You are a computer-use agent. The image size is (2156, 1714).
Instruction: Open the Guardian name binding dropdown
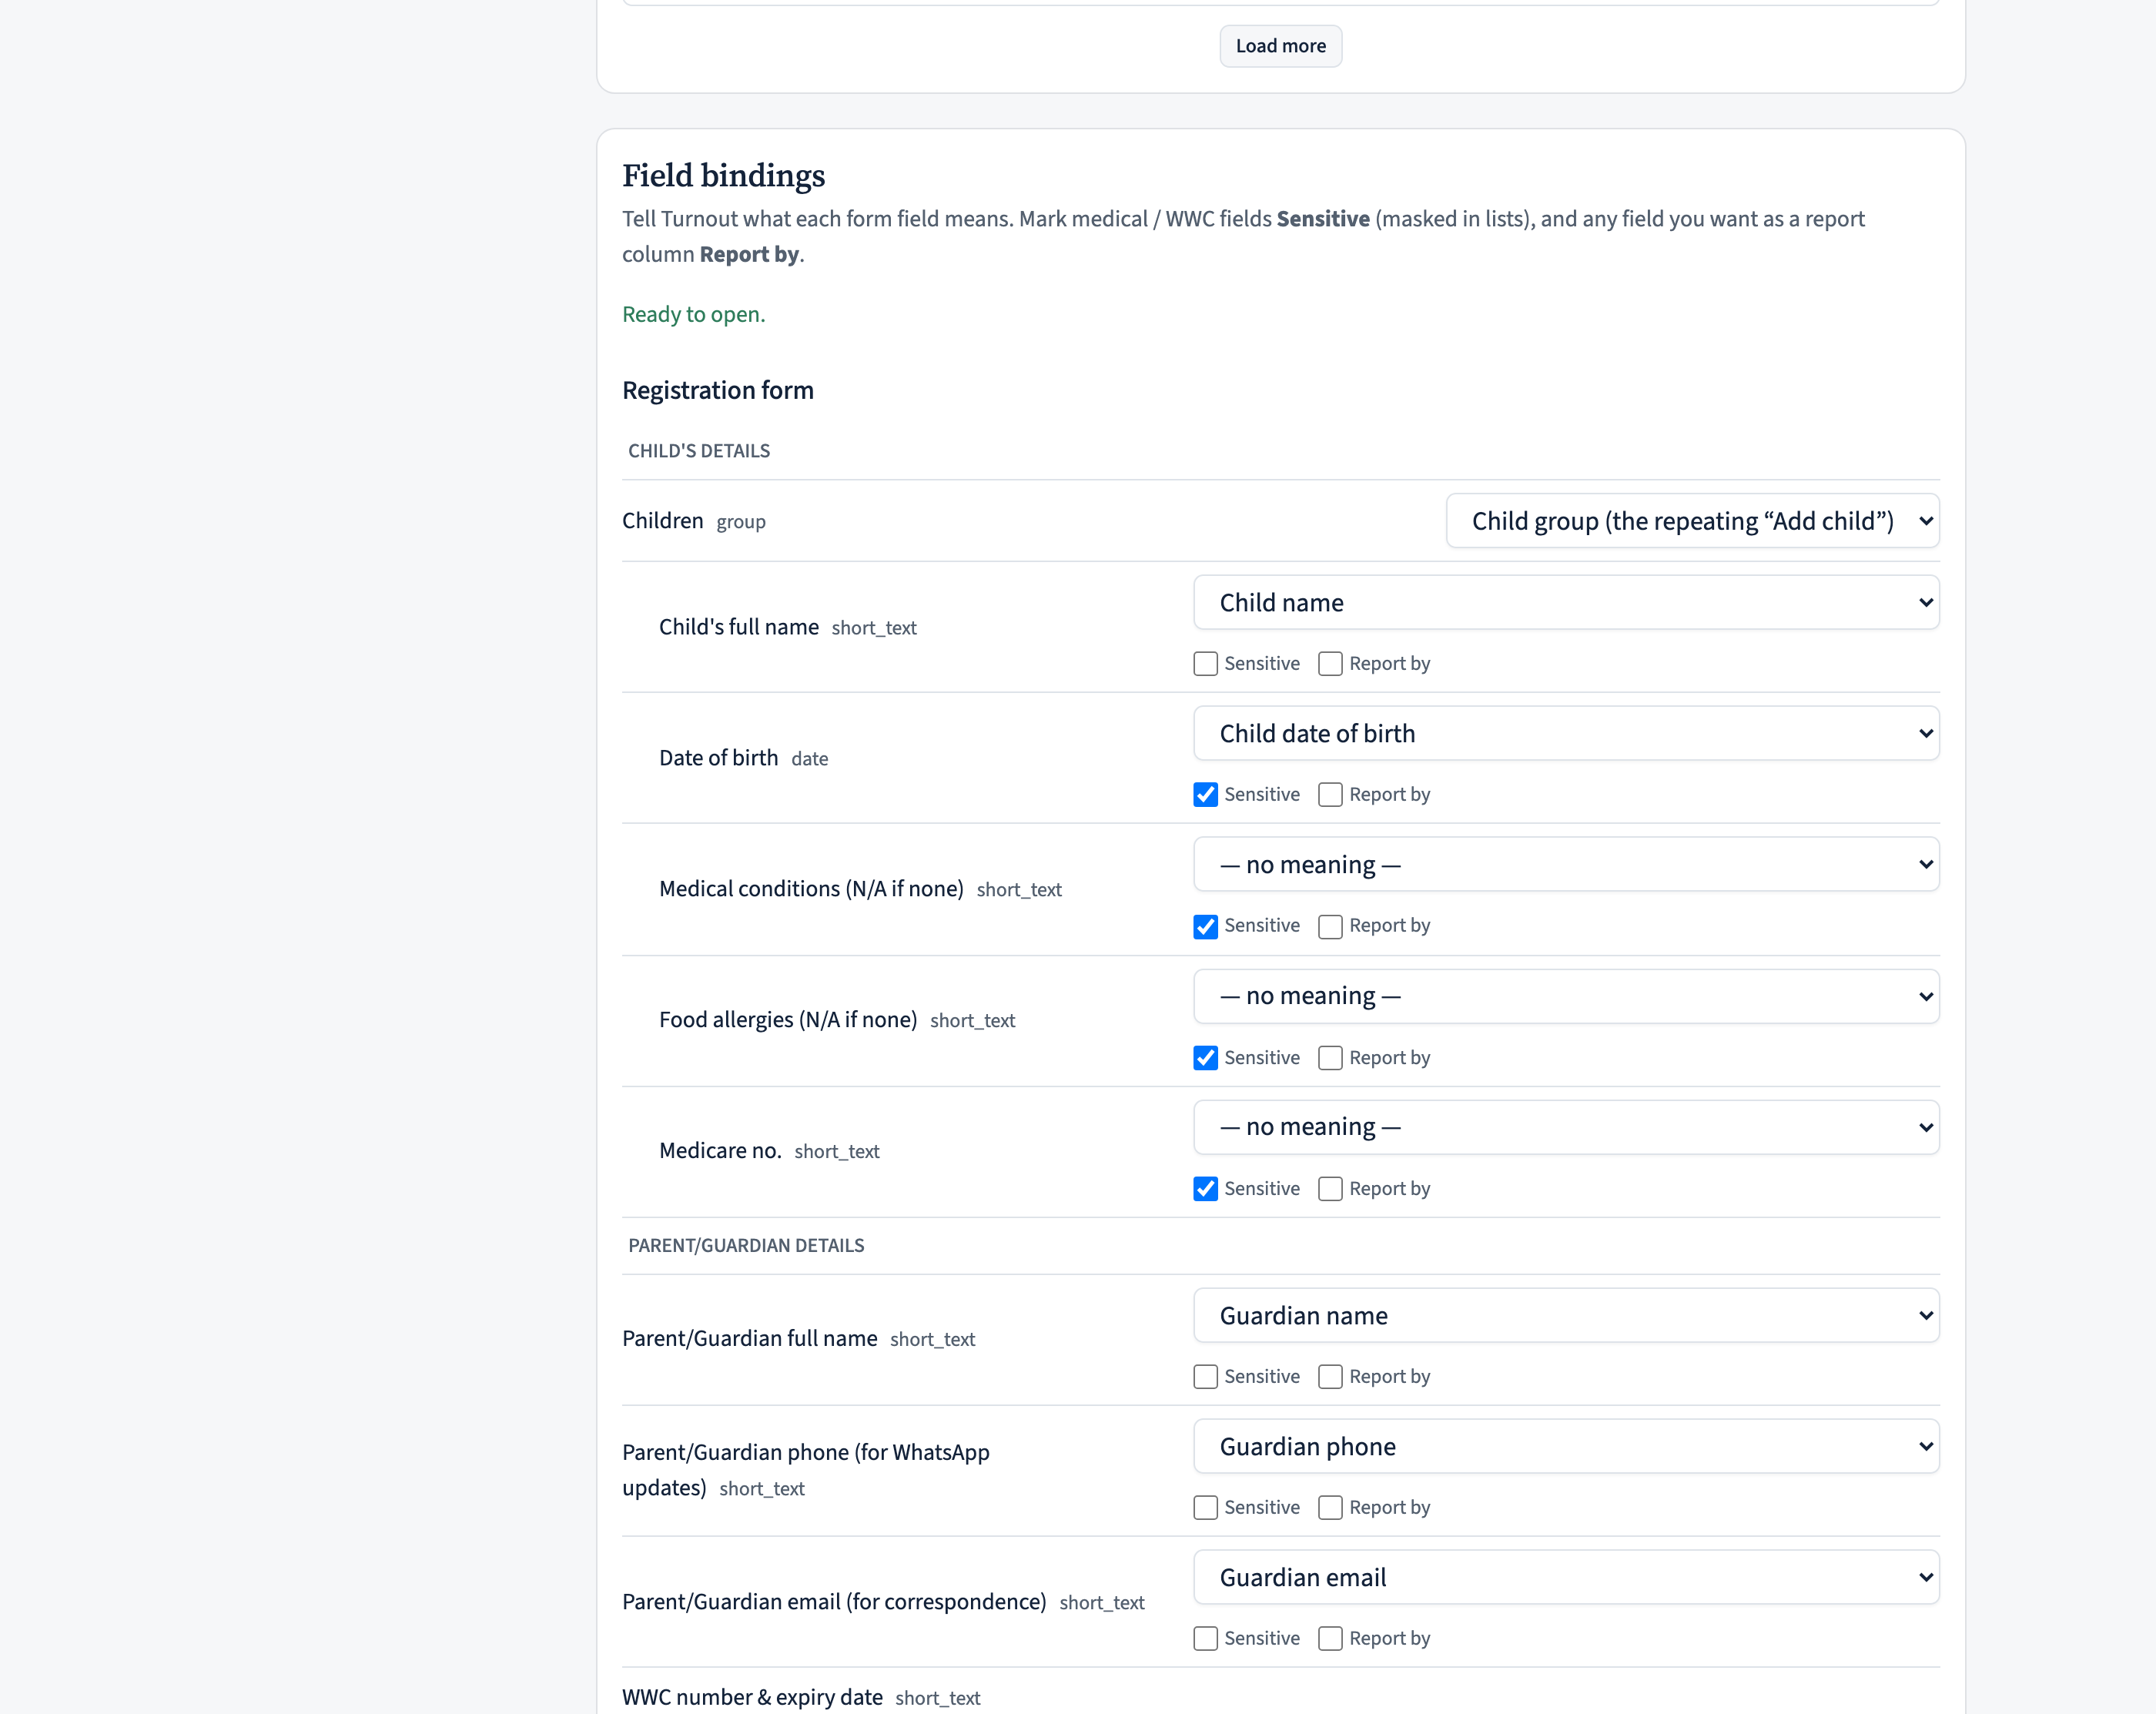point(1566,1315)
